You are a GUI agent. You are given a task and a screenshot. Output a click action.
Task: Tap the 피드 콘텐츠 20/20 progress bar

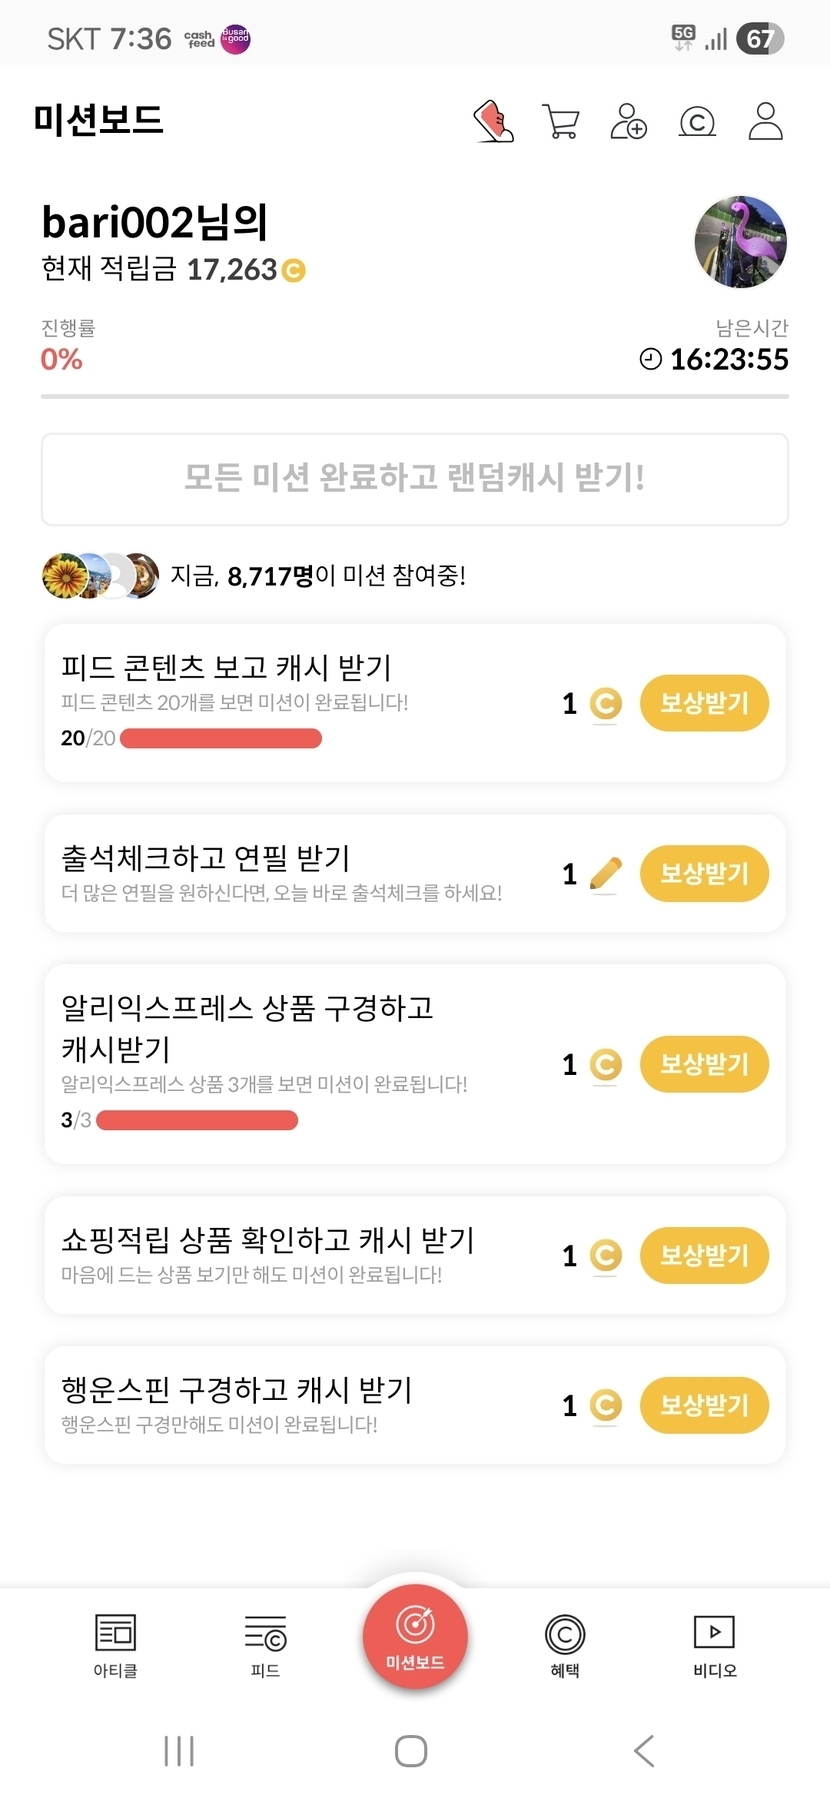[x=220, y=739]
